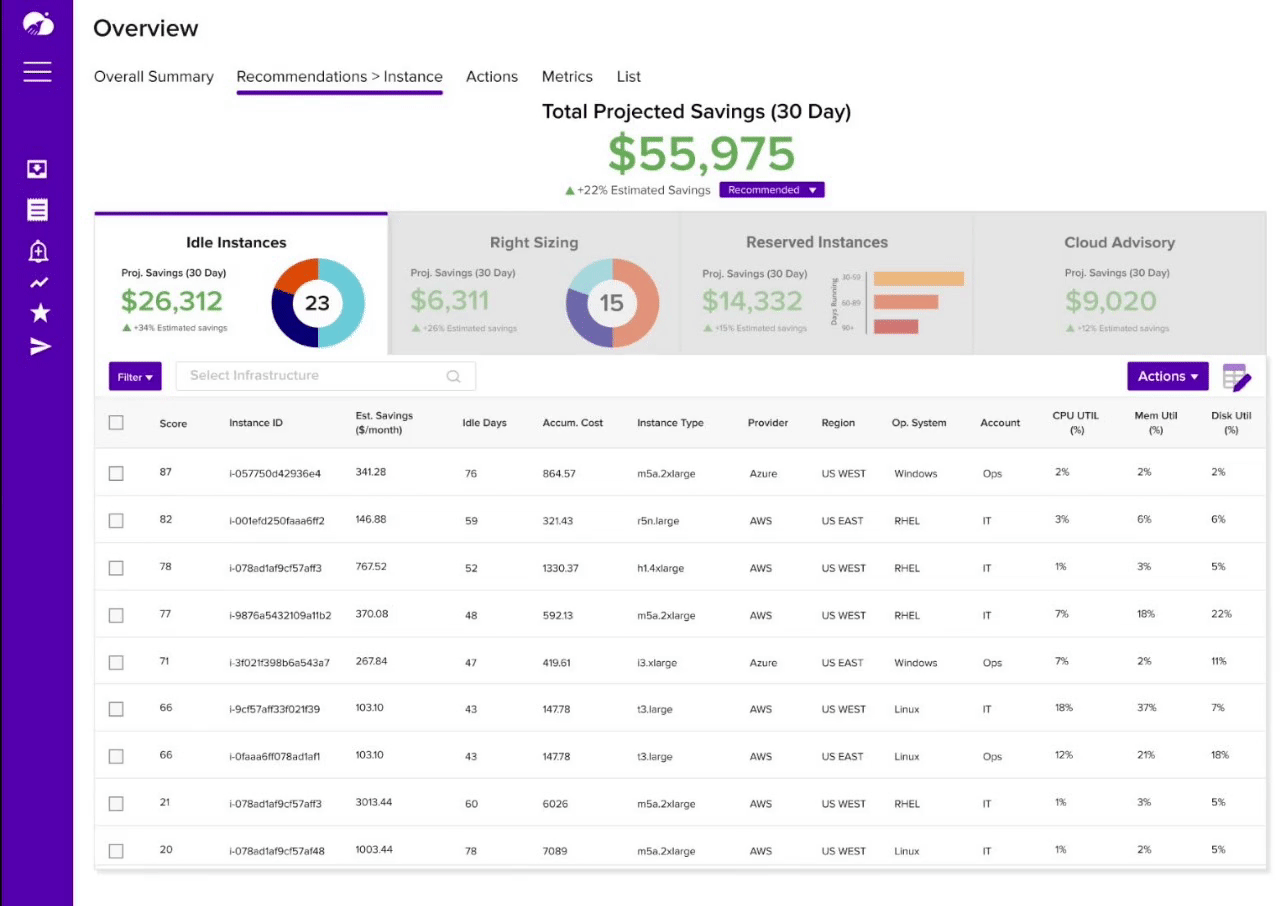
Task: Open the alert bell sidebar icon
Action: [38, 250]
